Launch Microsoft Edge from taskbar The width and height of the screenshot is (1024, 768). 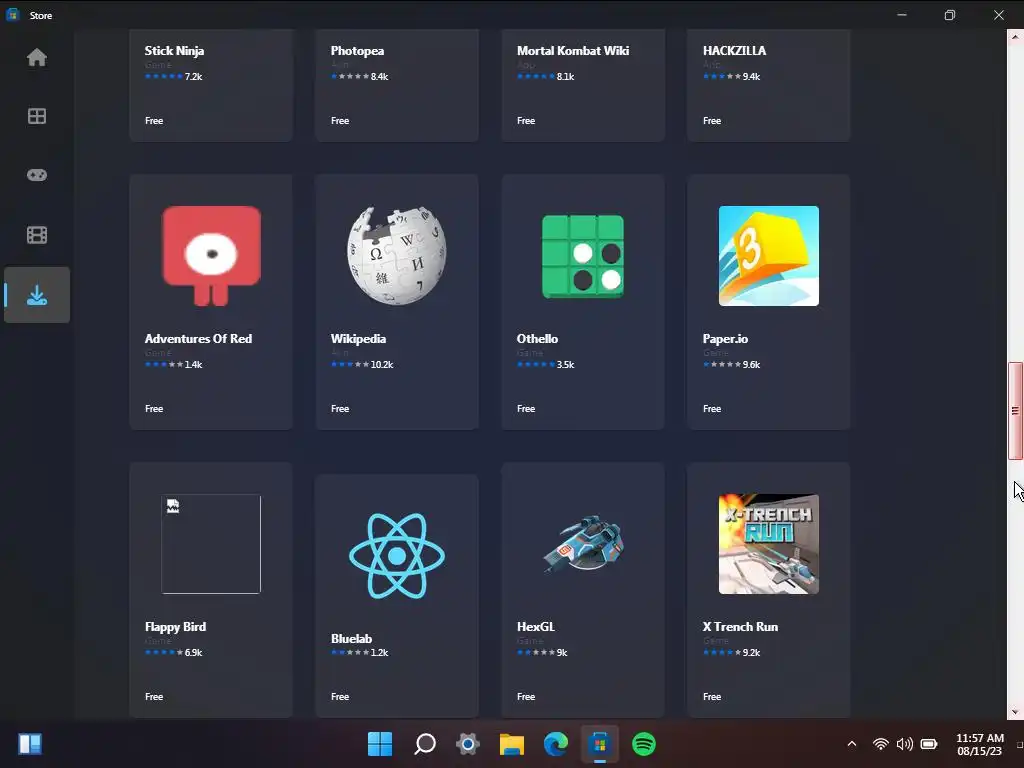(556, 744)
